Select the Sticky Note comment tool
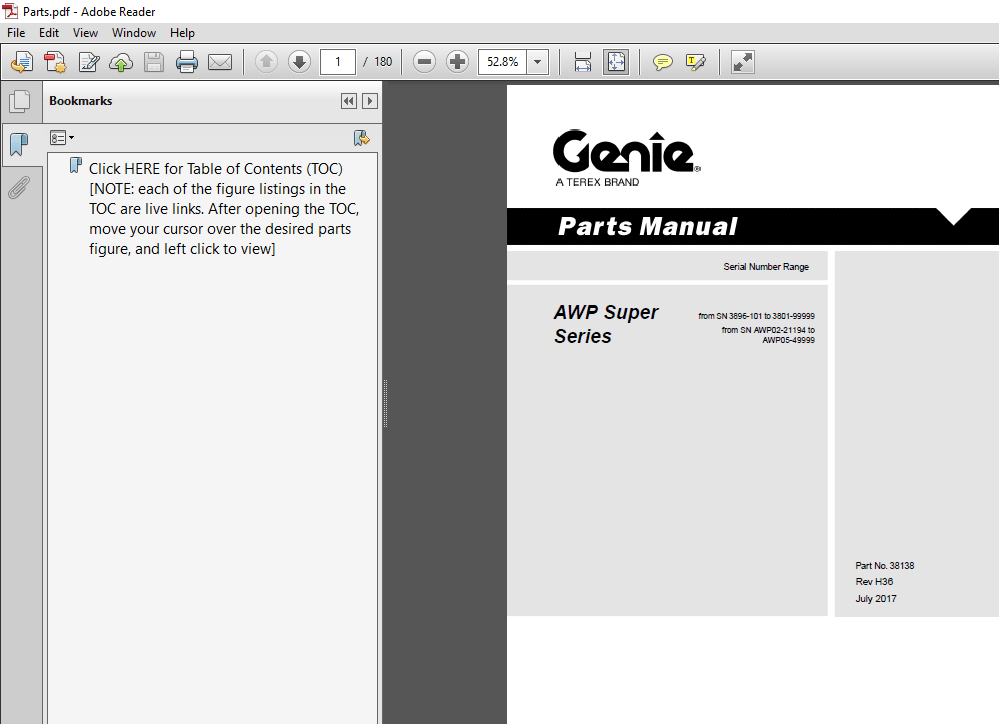Viewport: 999px width, 724px height. pyautogui.click(x=662, y=61)
